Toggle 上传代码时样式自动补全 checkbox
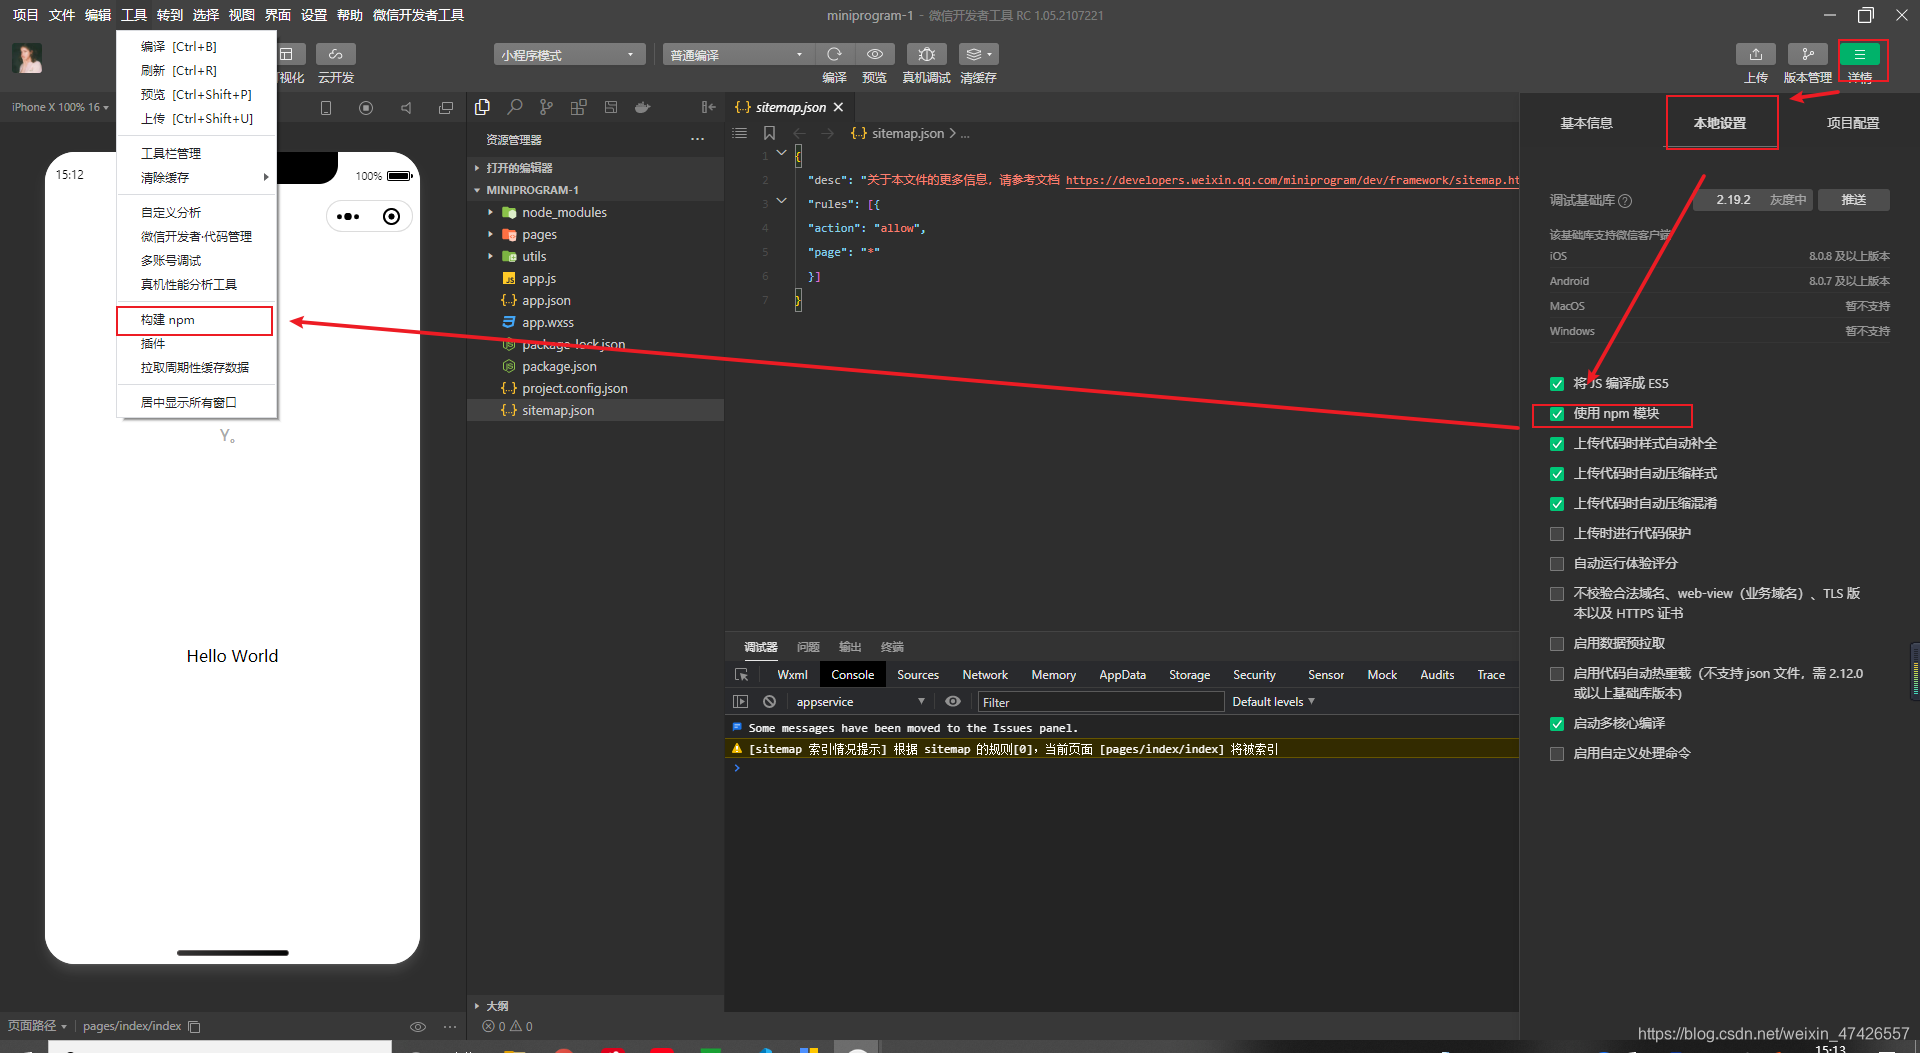 pyautogui.click(x=1557, y=444)
